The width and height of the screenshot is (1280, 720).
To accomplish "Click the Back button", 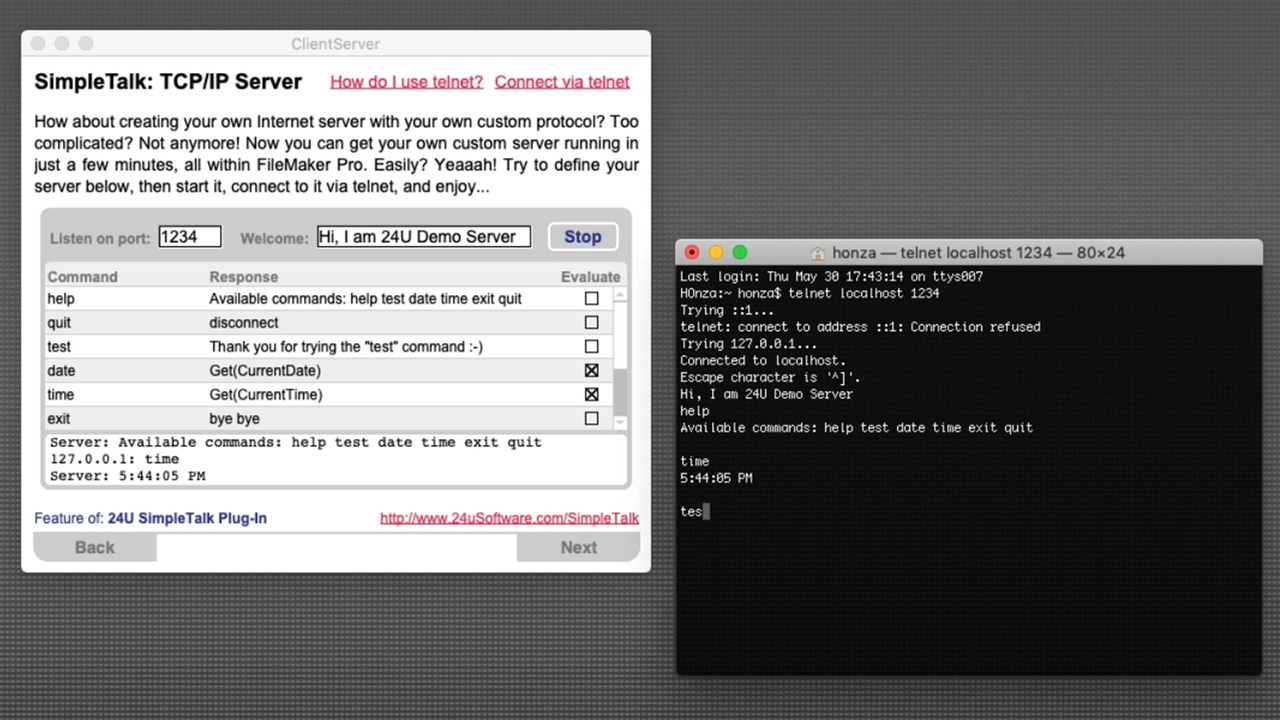I will [x=94, y=547].
